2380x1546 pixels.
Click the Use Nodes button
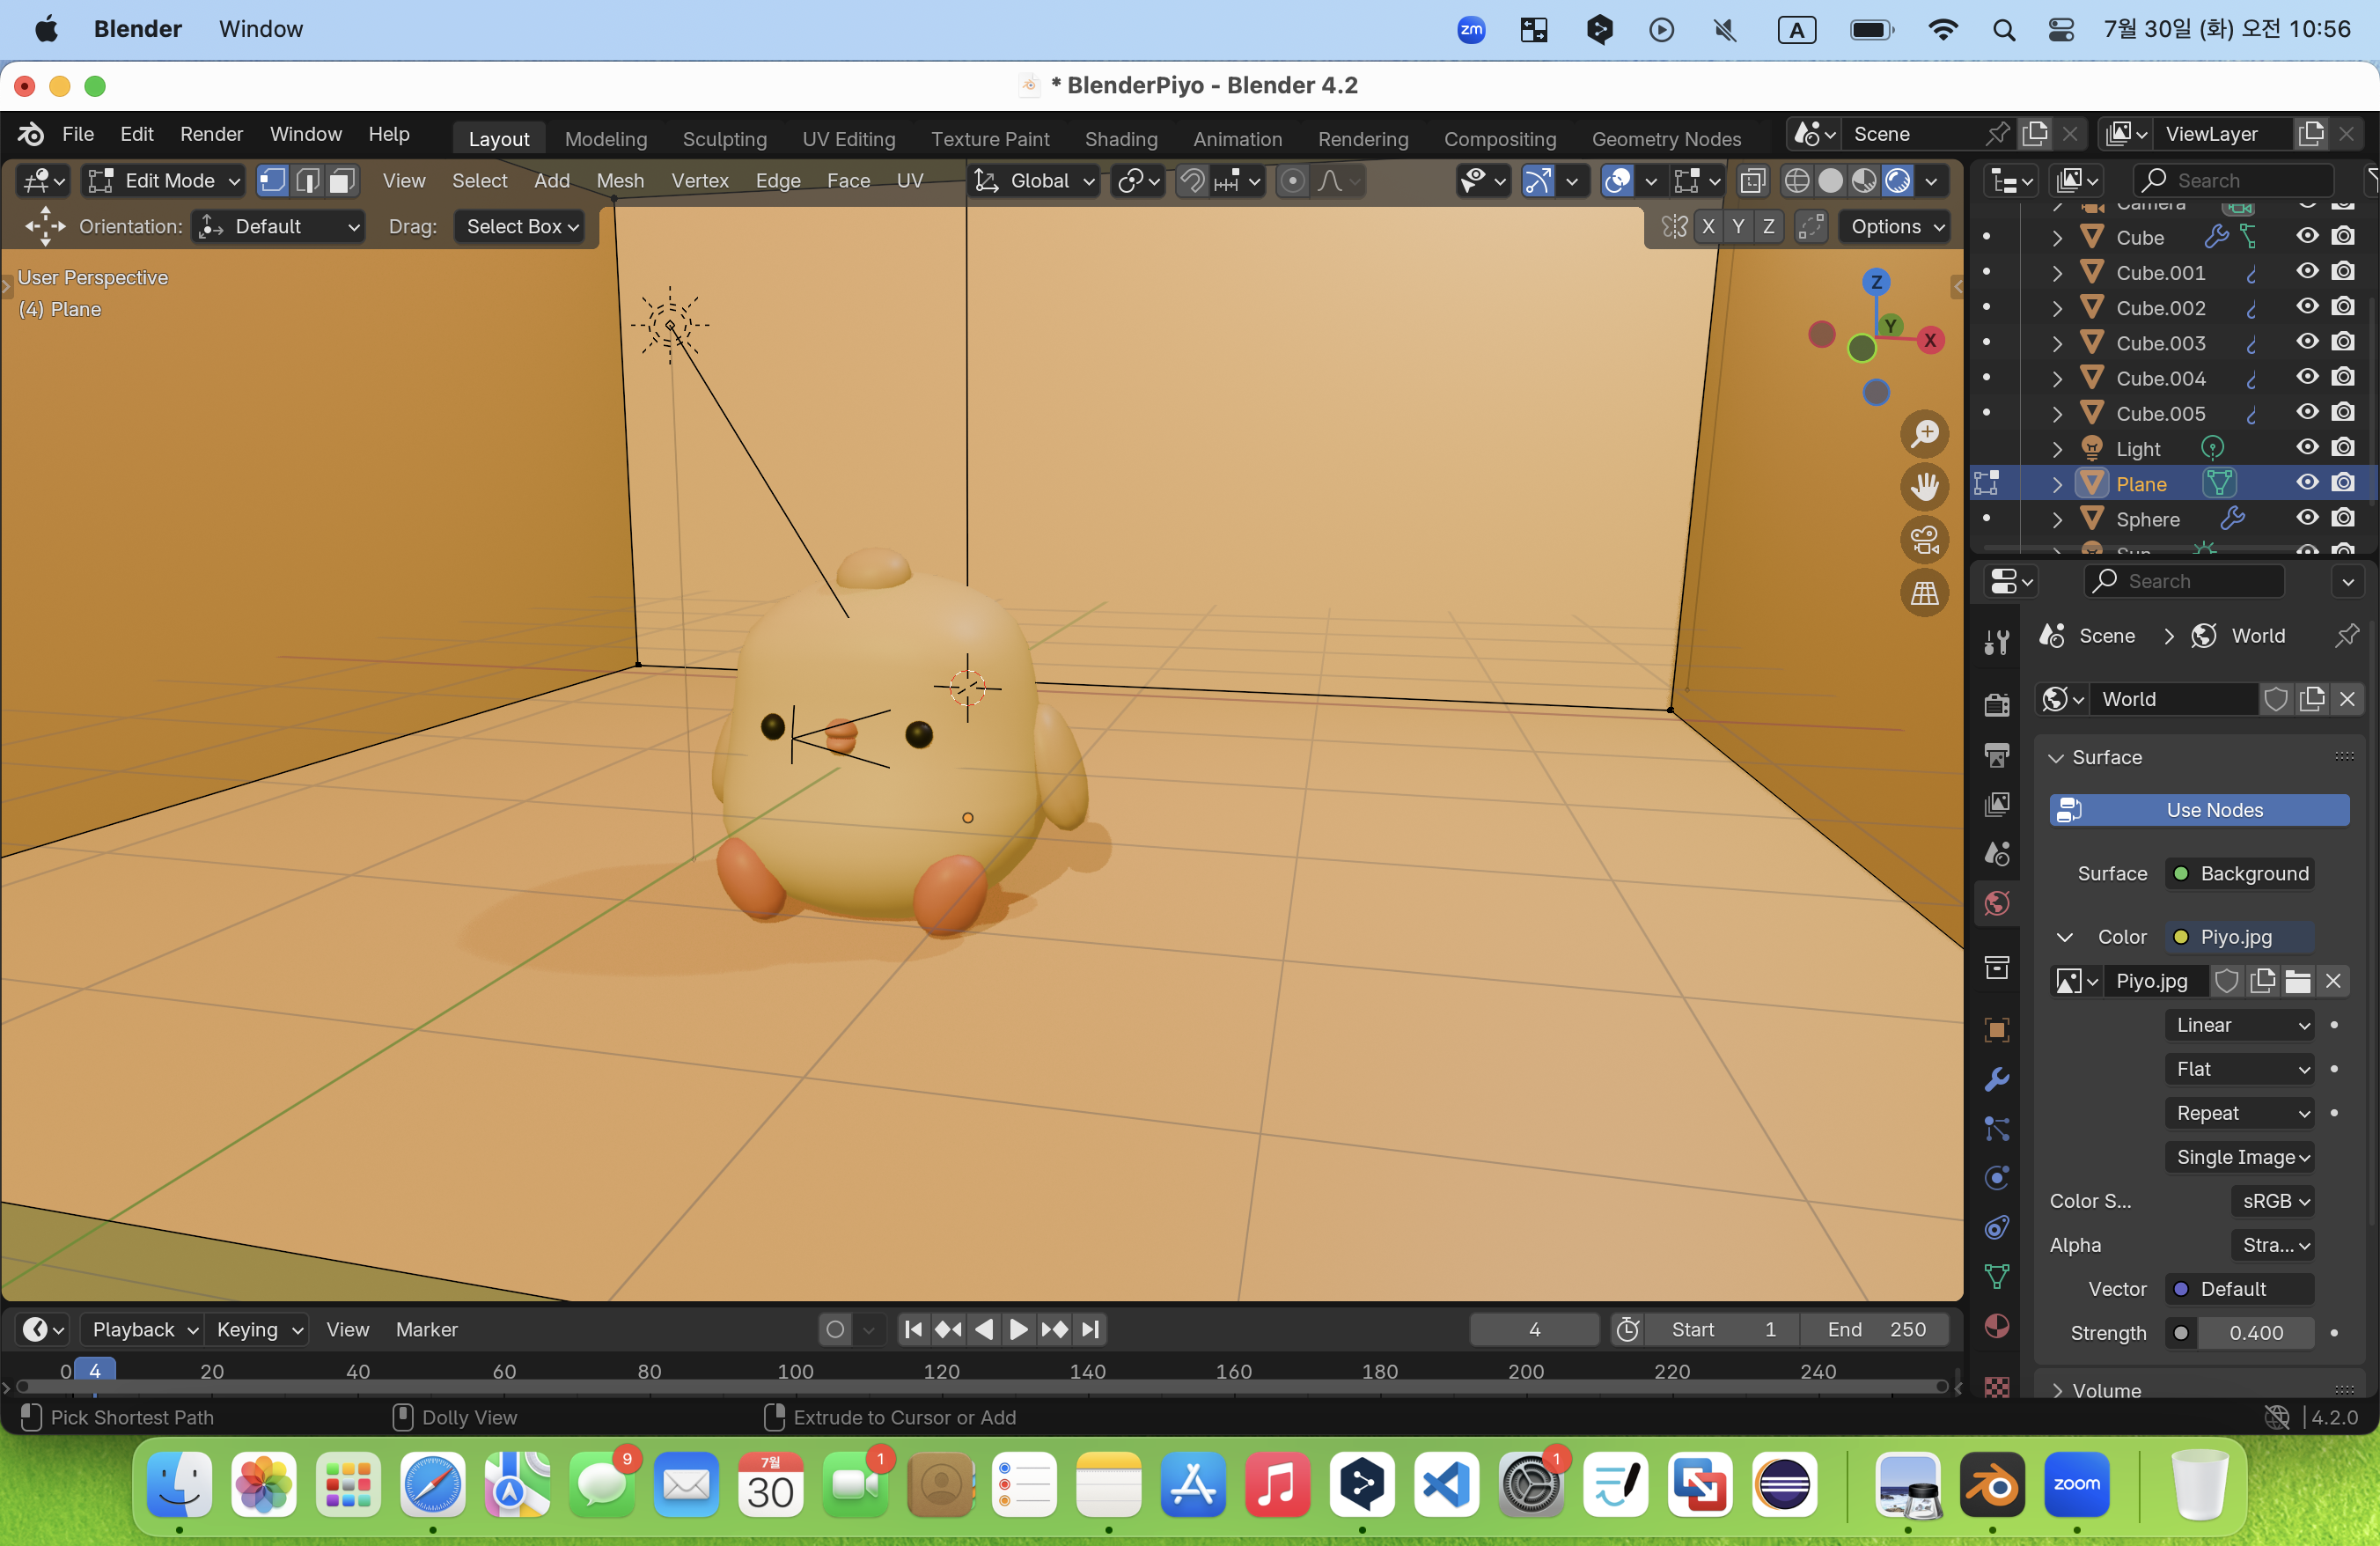pos(2199,810)
